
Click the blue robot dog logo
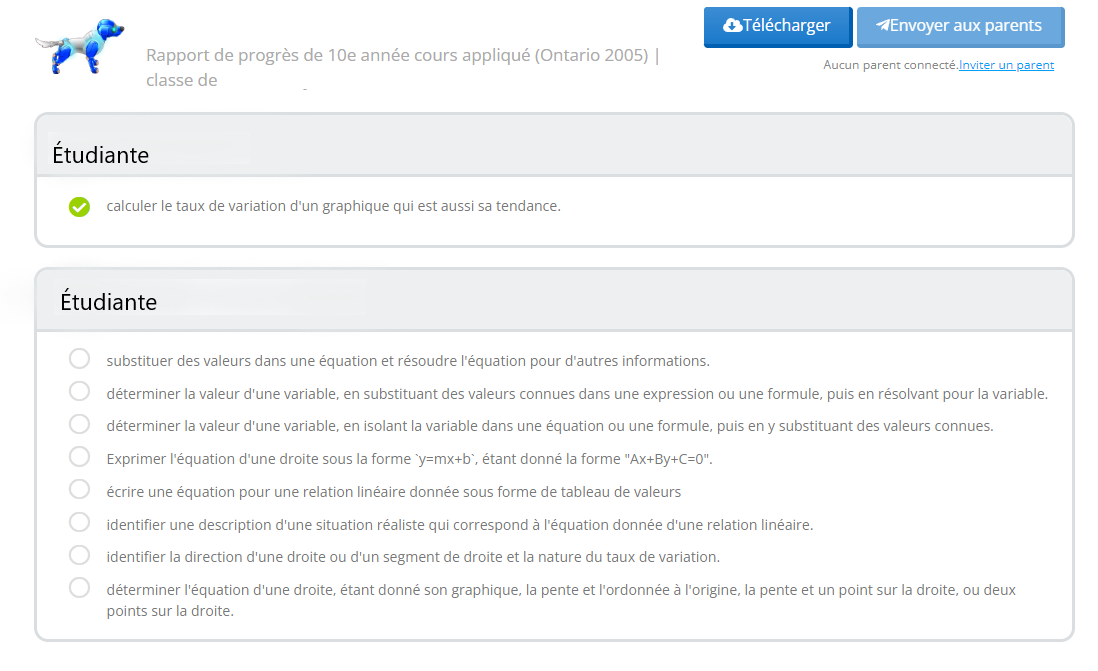(x=80, y=46)
